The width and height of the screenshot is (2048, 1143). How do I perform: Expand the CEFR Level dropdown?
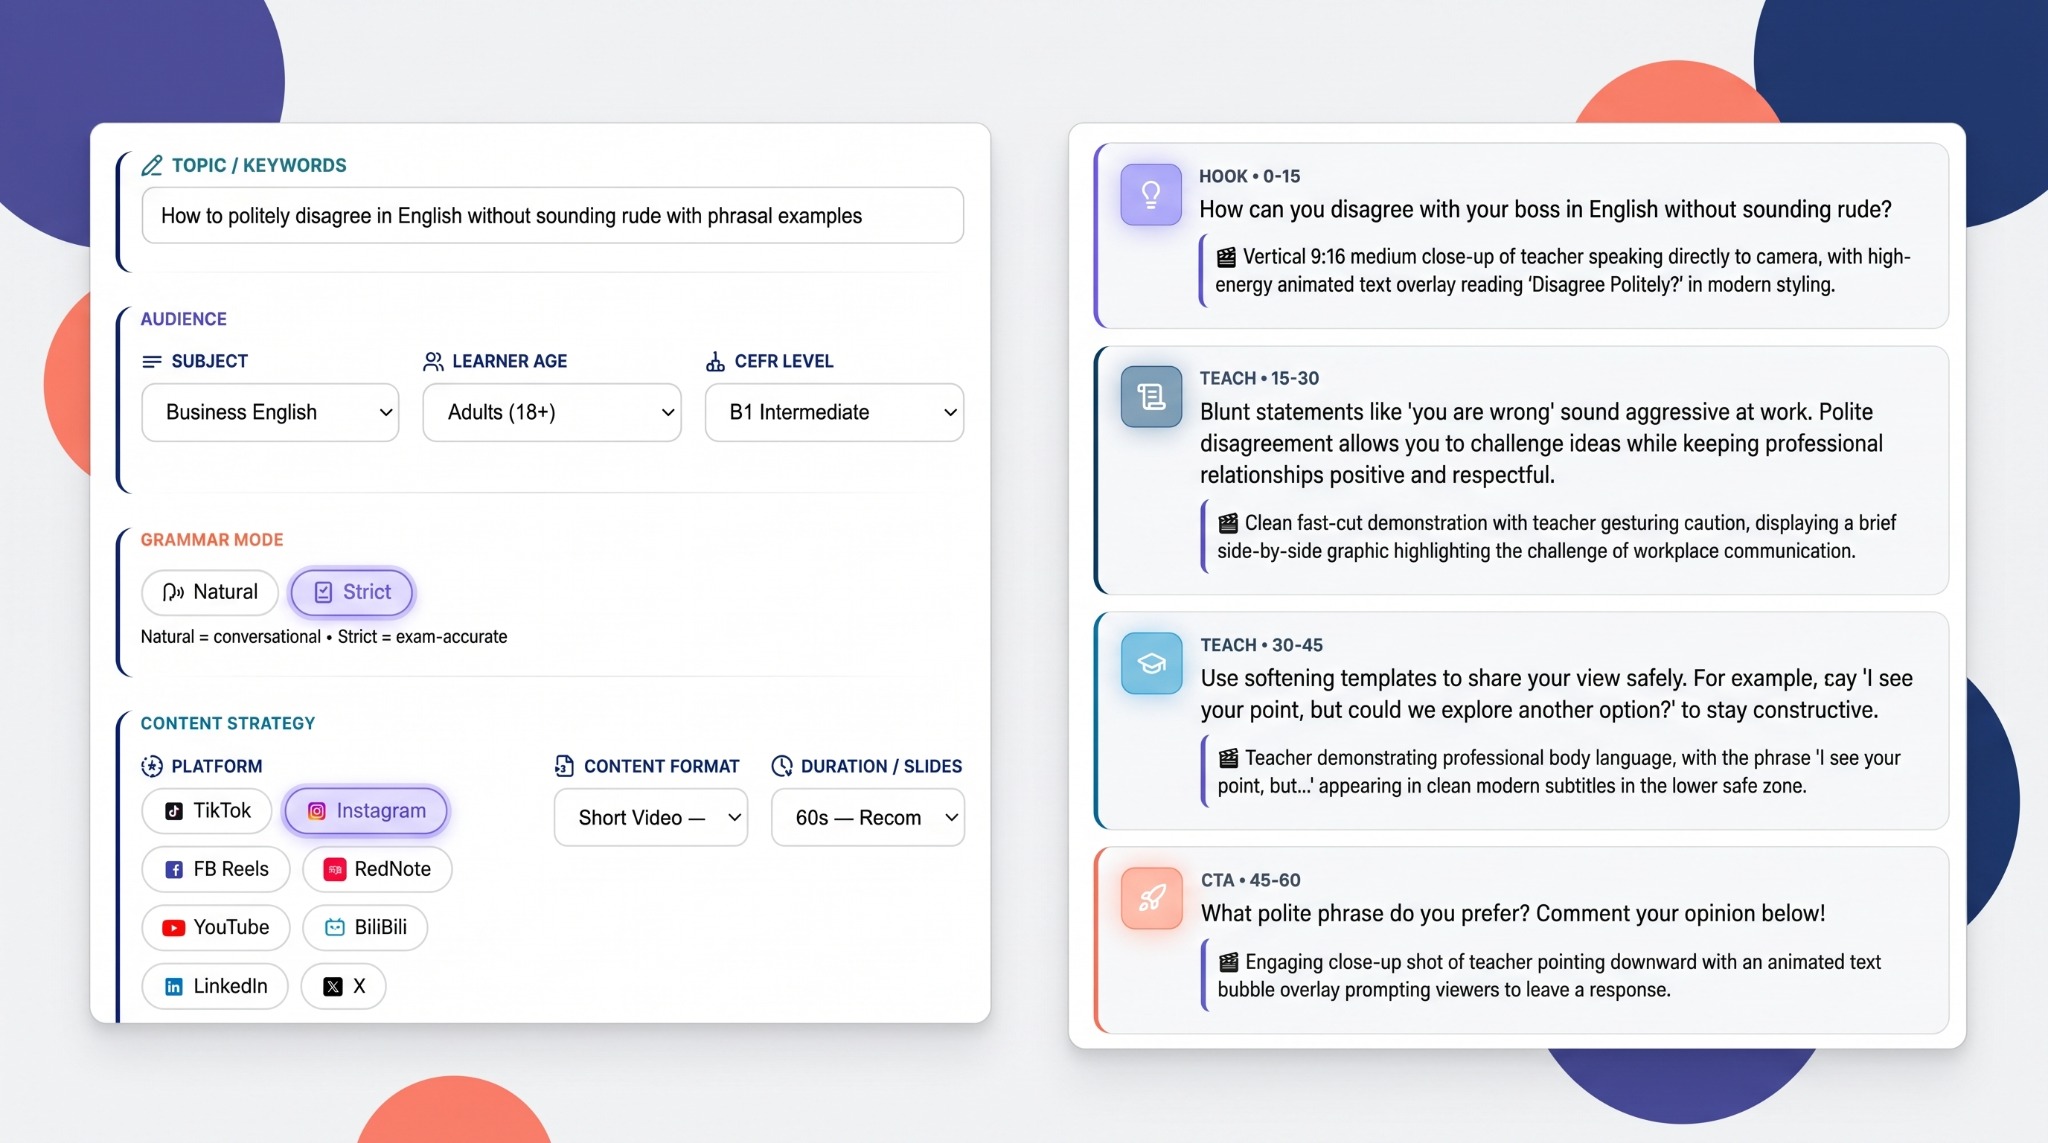[834, 412]
